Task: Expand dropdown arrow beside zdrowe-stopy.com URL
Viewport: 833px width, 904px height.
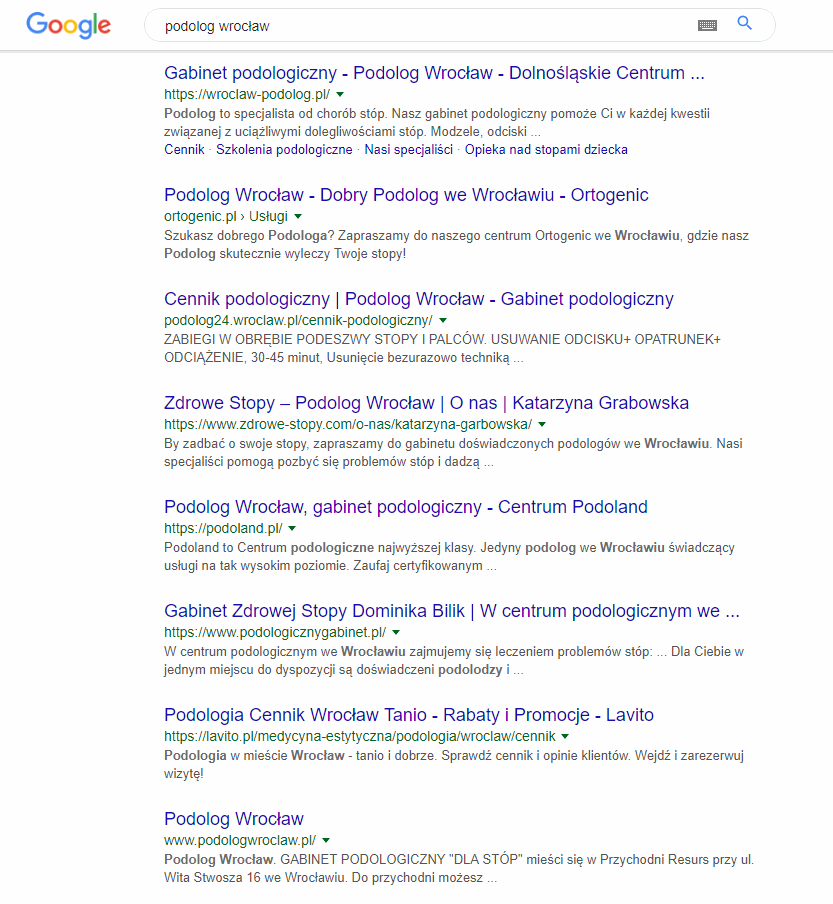Action: coord(542,424)
